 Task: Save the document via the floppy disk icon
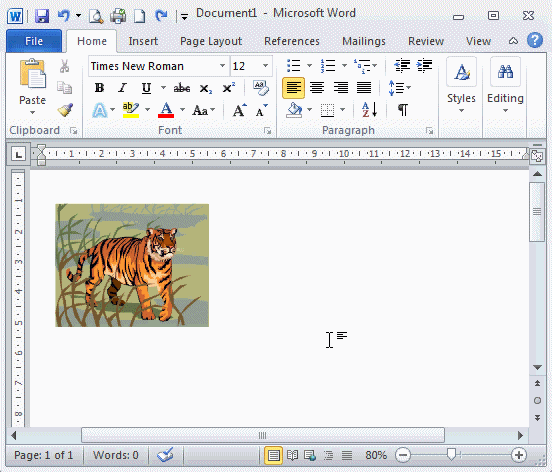[x=42, y=16]
